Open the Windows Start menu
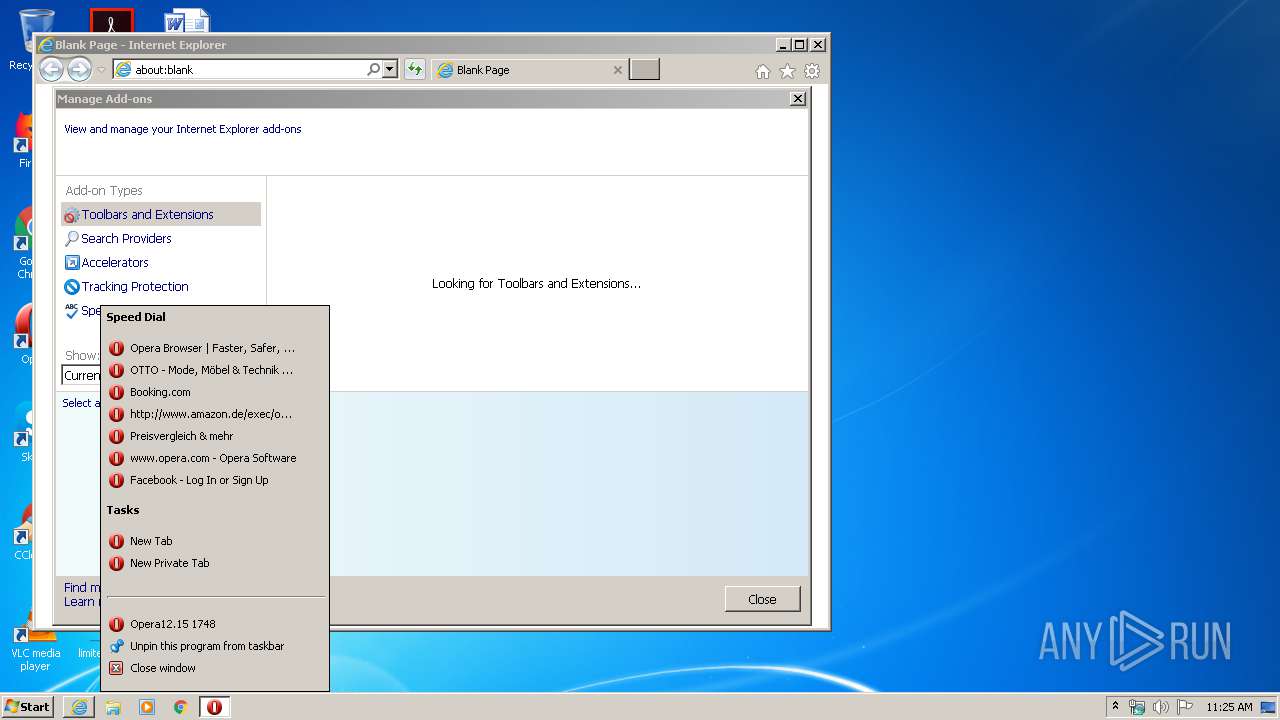1280x720 pixels. 27,706
